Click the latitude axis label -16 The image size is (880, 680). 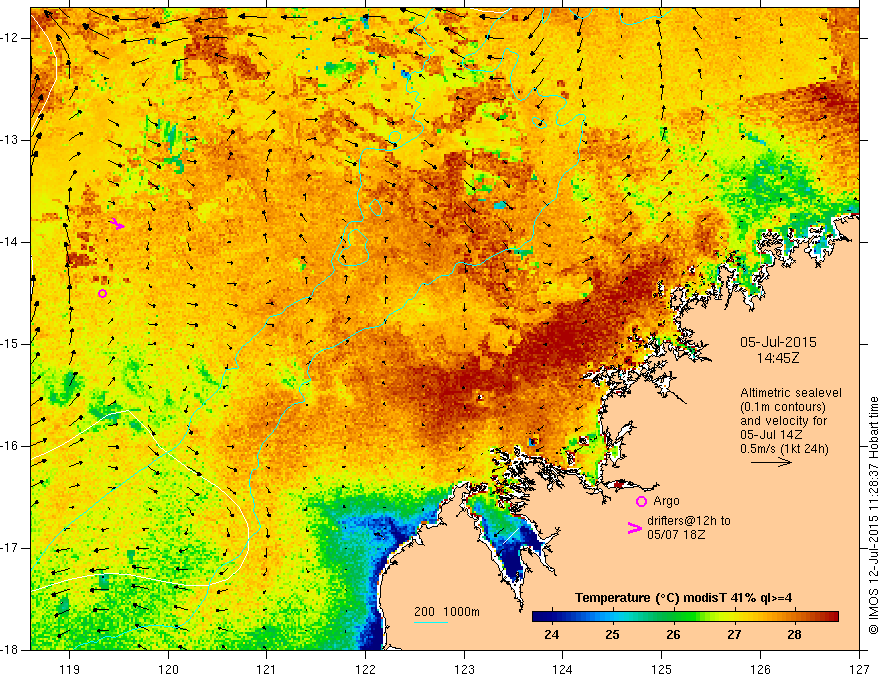click(x=11, y=446)
